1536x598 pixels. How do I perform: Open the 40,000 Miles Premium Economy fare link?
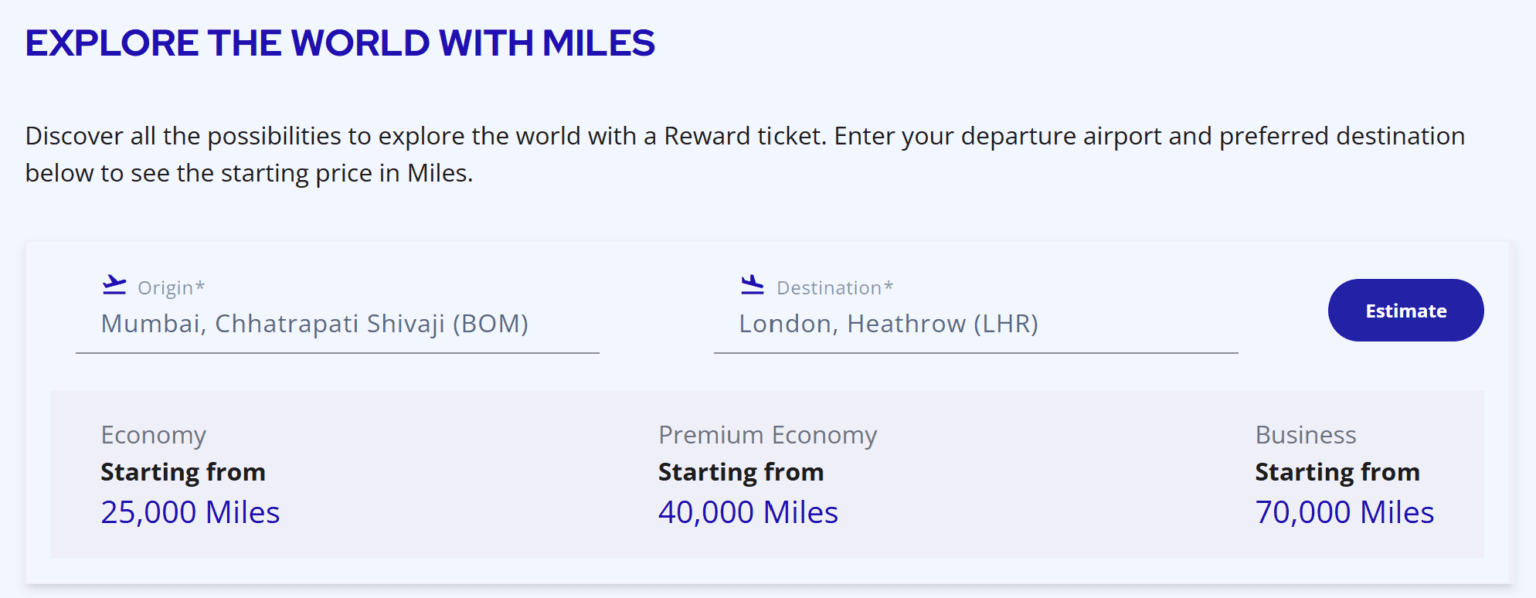coord(748,512)
